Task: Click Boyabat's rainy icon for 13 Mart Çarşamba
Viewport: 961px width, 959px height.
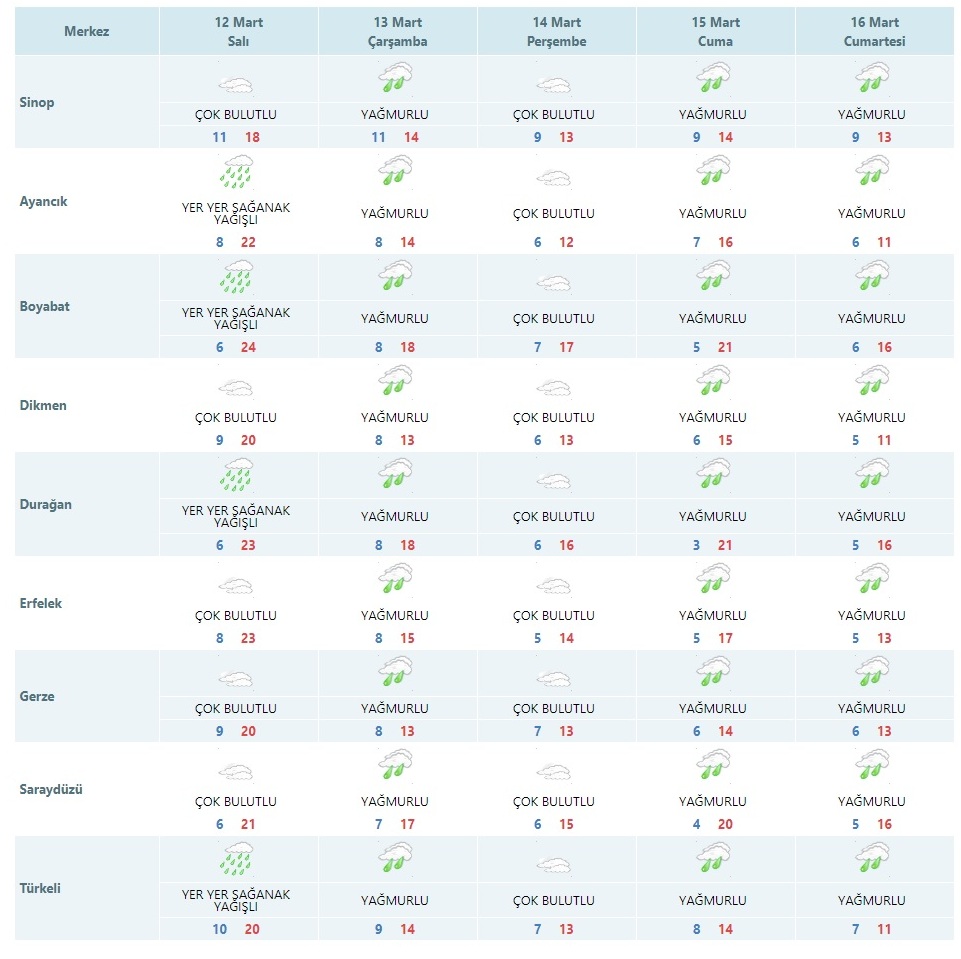Action: click(x=395, y=276)
